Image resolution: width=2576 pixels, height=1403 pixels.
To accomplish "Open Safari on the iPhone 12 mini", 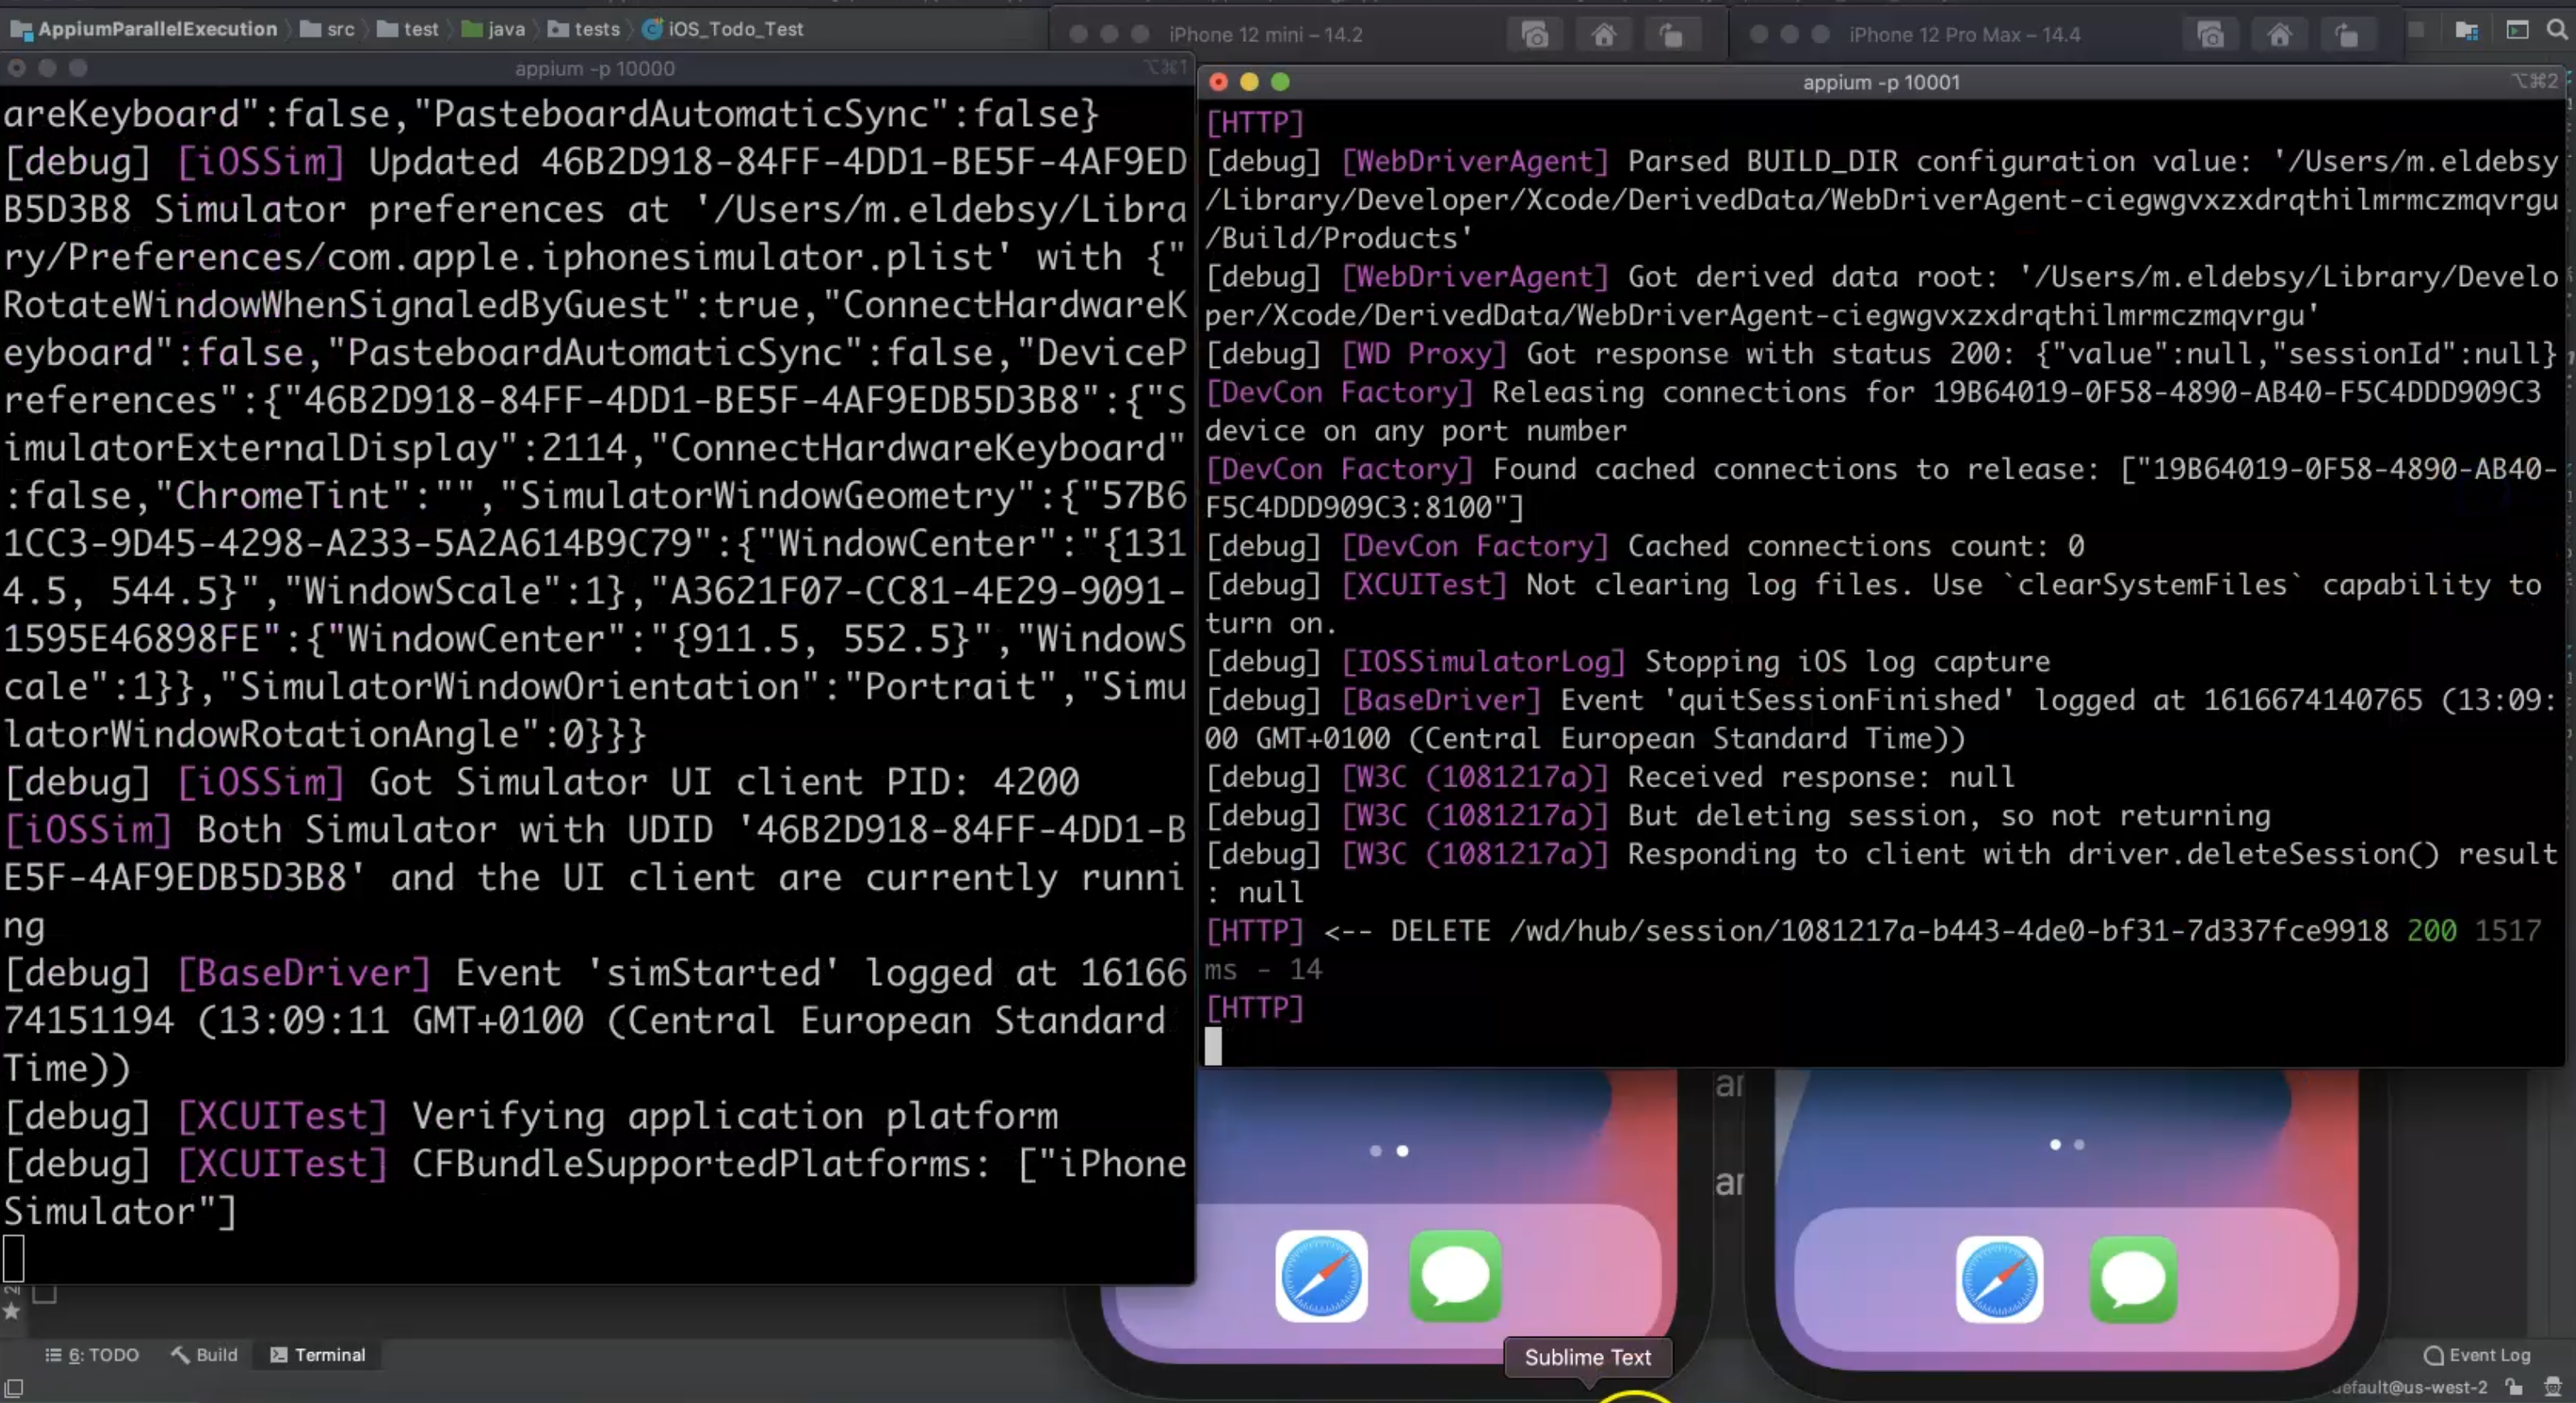I will pos(1321,1276).
